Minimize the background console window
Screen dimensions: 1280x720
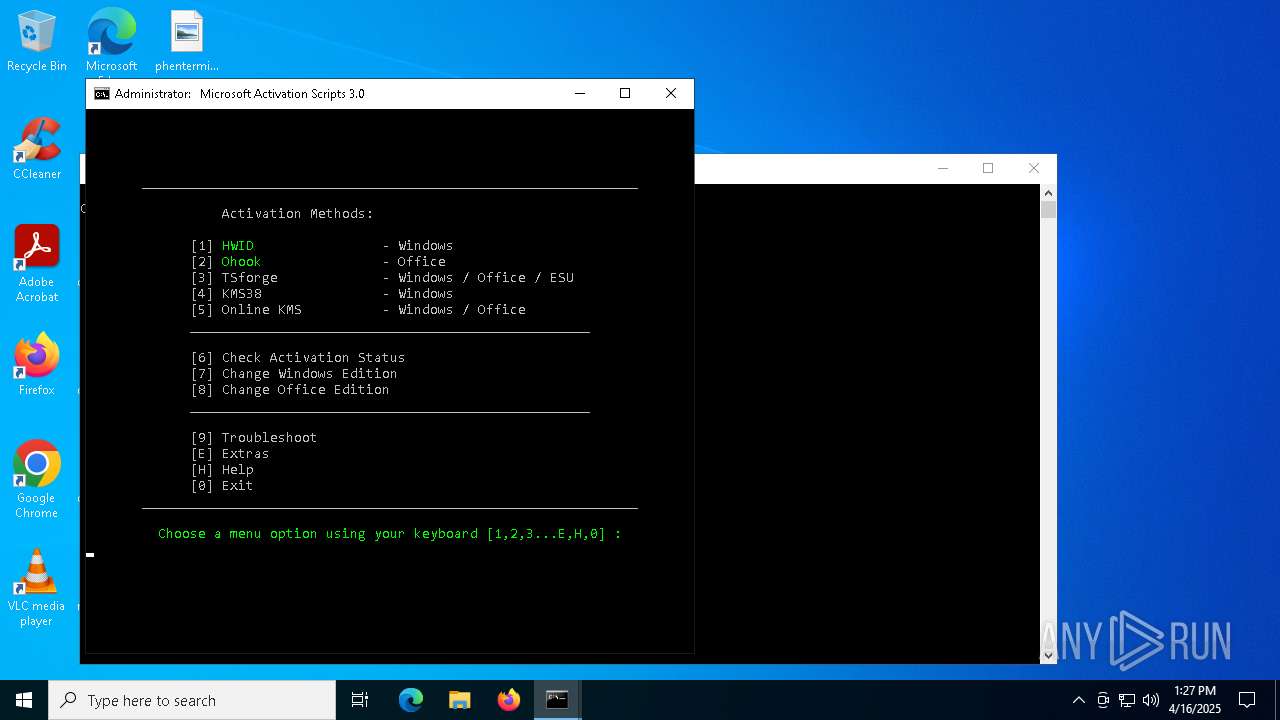point(942,168)
